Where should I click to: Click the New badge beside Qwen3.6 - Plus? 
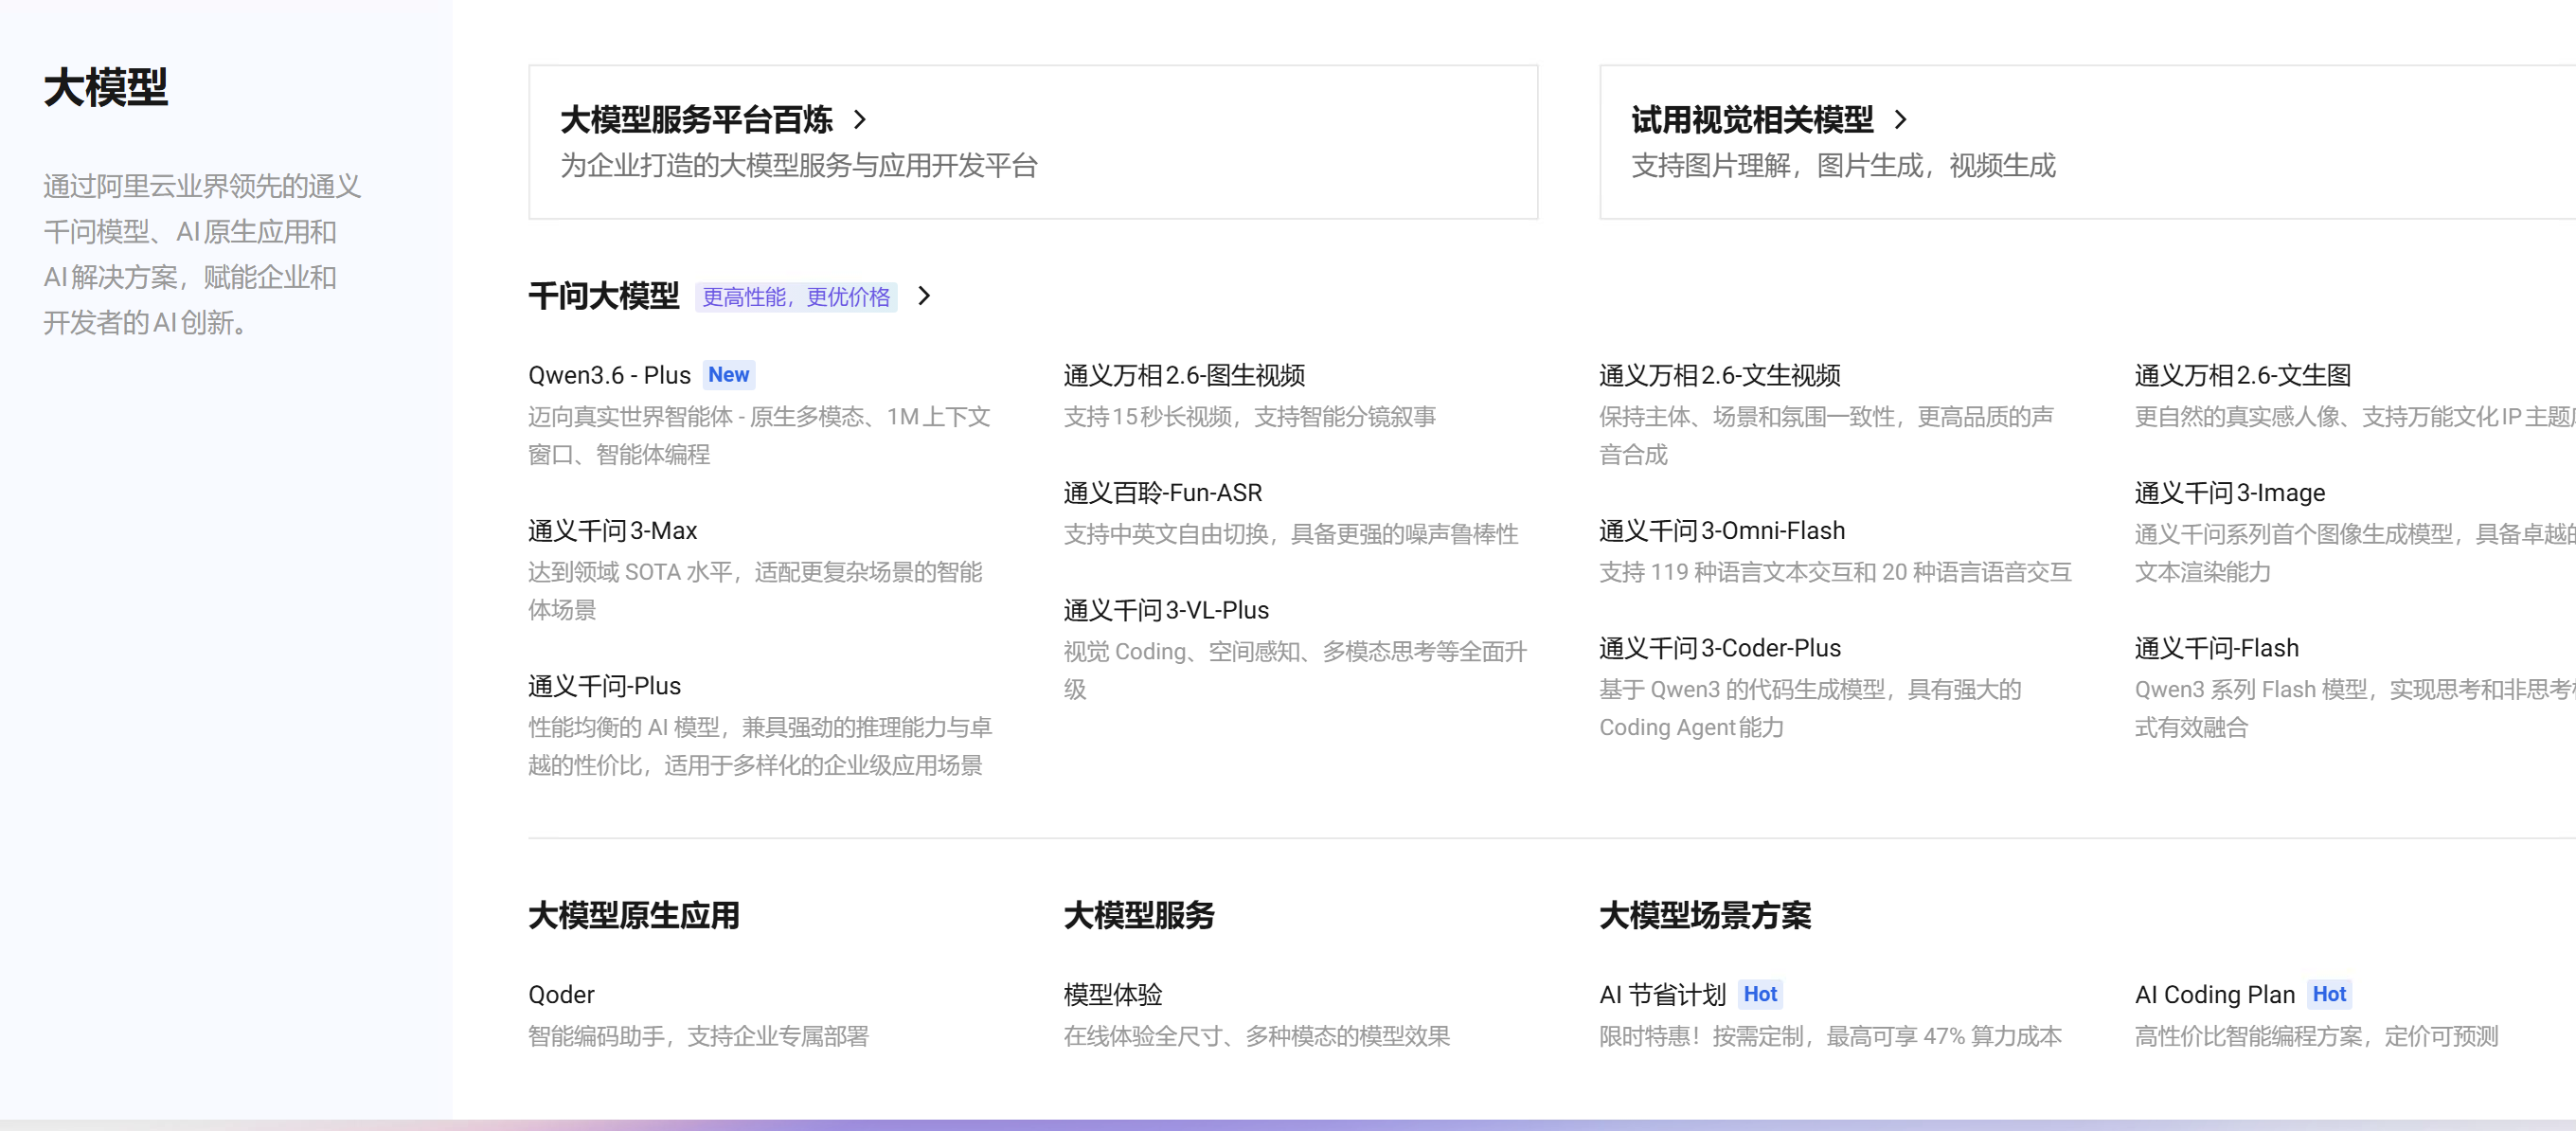pos(728,375)
